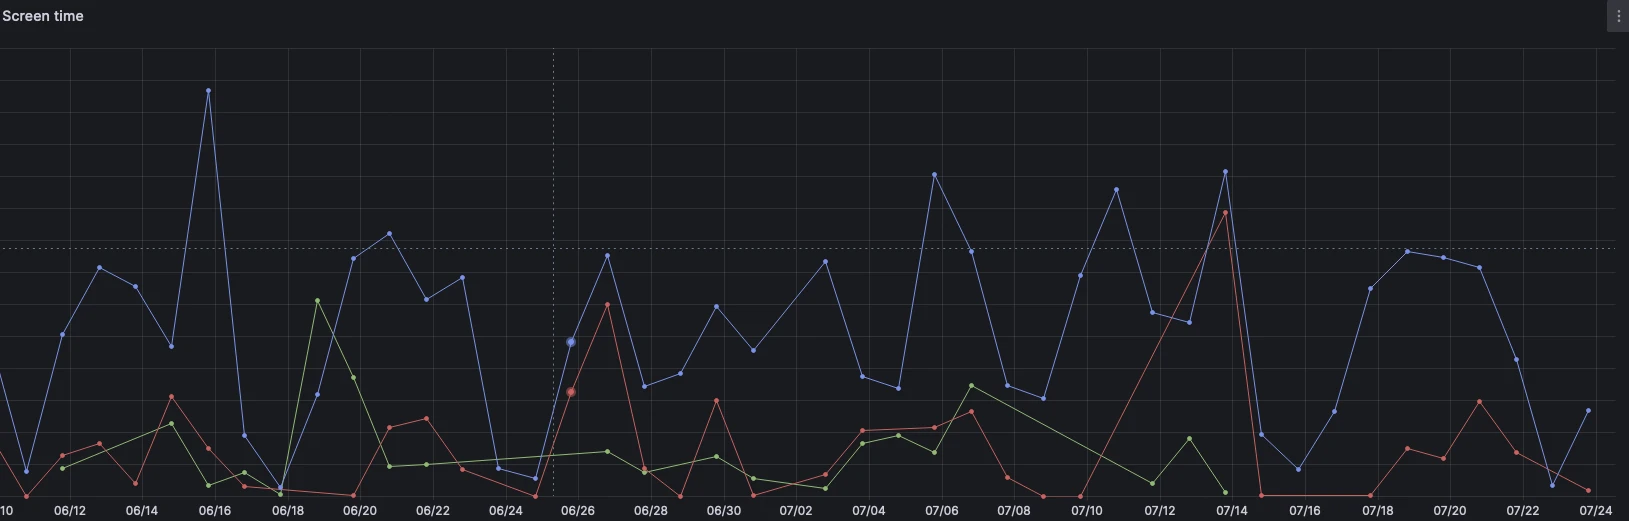This screenshot has width=1629, height=521.
Task: Click the 07/08 date axis label
Action: tap(1014, 510)
